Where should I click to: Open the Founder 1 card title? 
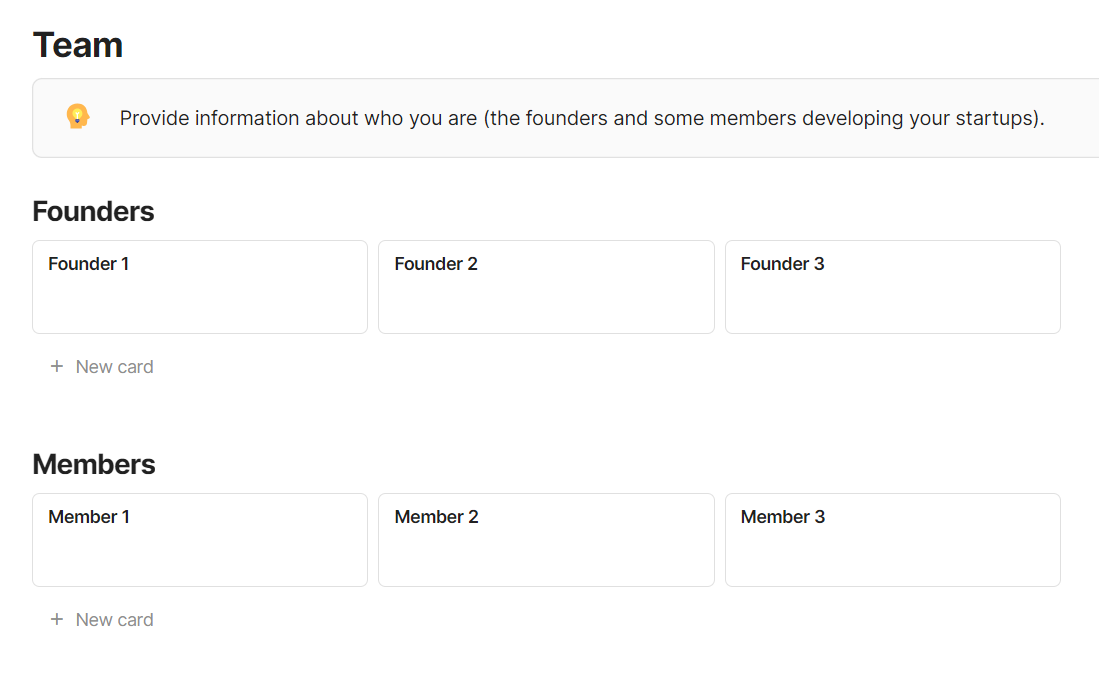point(89,264)
